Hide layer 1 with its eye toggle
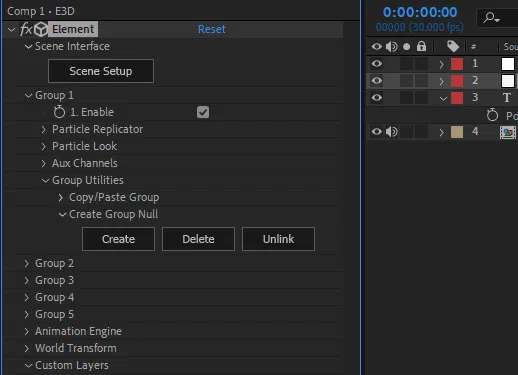This screenshot has width=518, height=375. point(377,63)
